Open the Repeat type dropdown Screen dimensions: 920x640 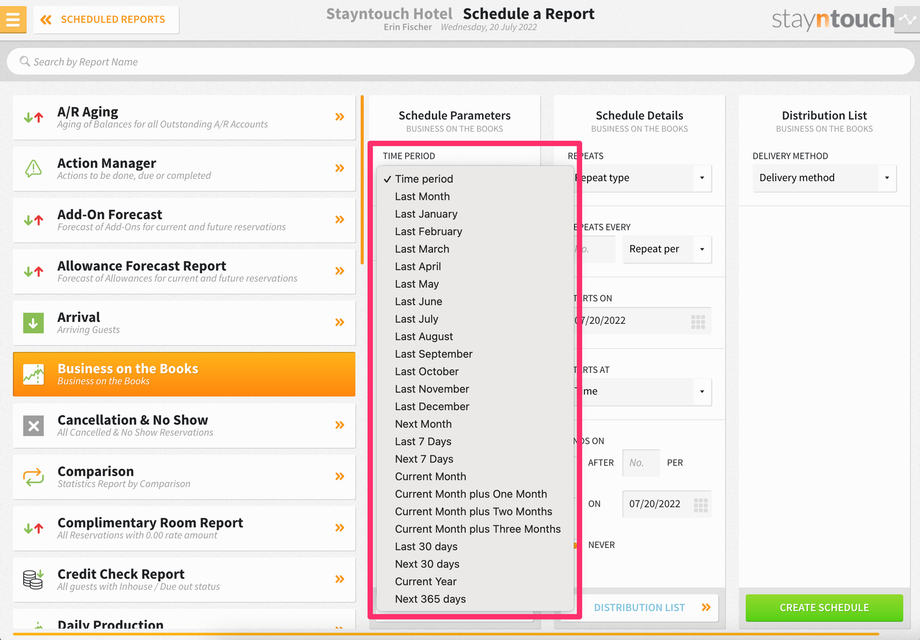[642, 178]
